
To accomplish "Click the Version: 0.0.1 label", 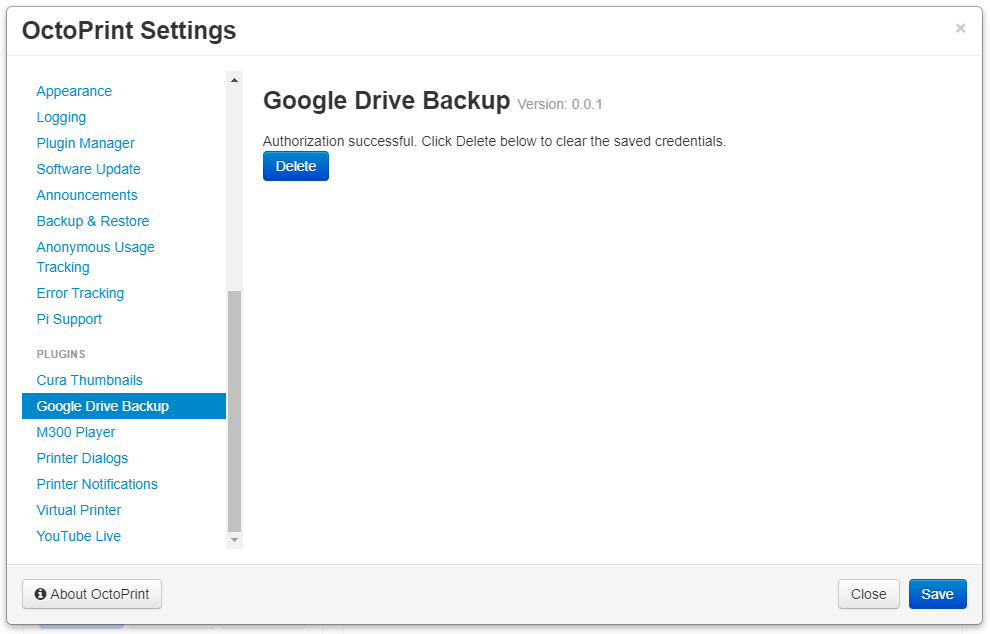I will click(560, 104).
